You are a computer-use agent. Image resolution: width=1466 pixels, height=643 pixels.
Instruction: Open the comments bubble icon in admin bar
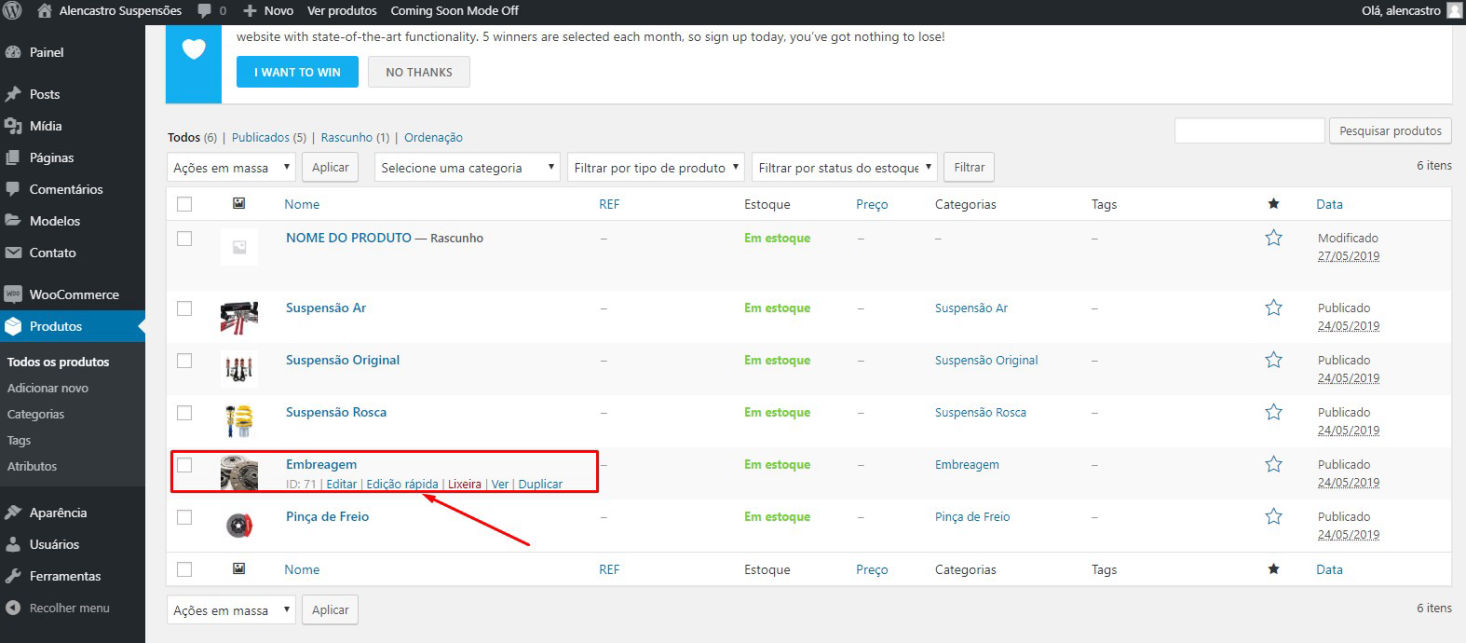pyautogui.click(x=205, y=11)
